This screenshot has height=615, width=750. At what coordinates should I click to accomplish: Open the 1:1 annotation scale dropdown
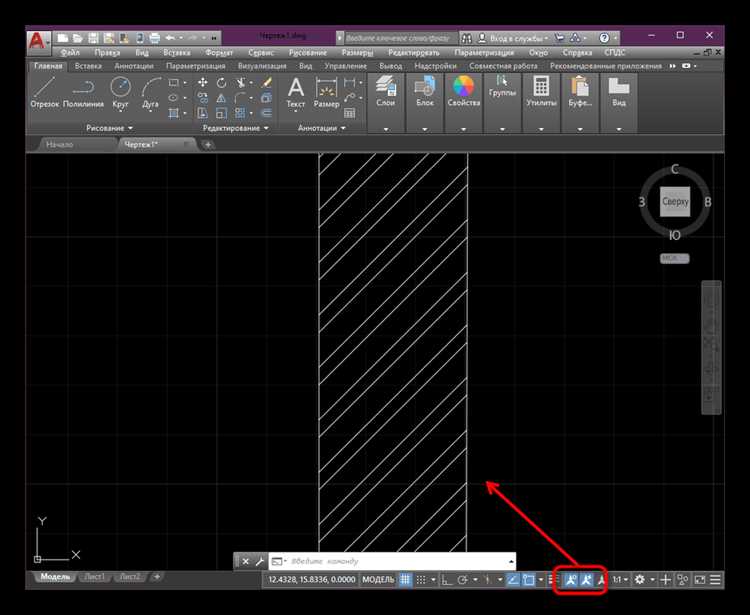(x=620, y=580)
